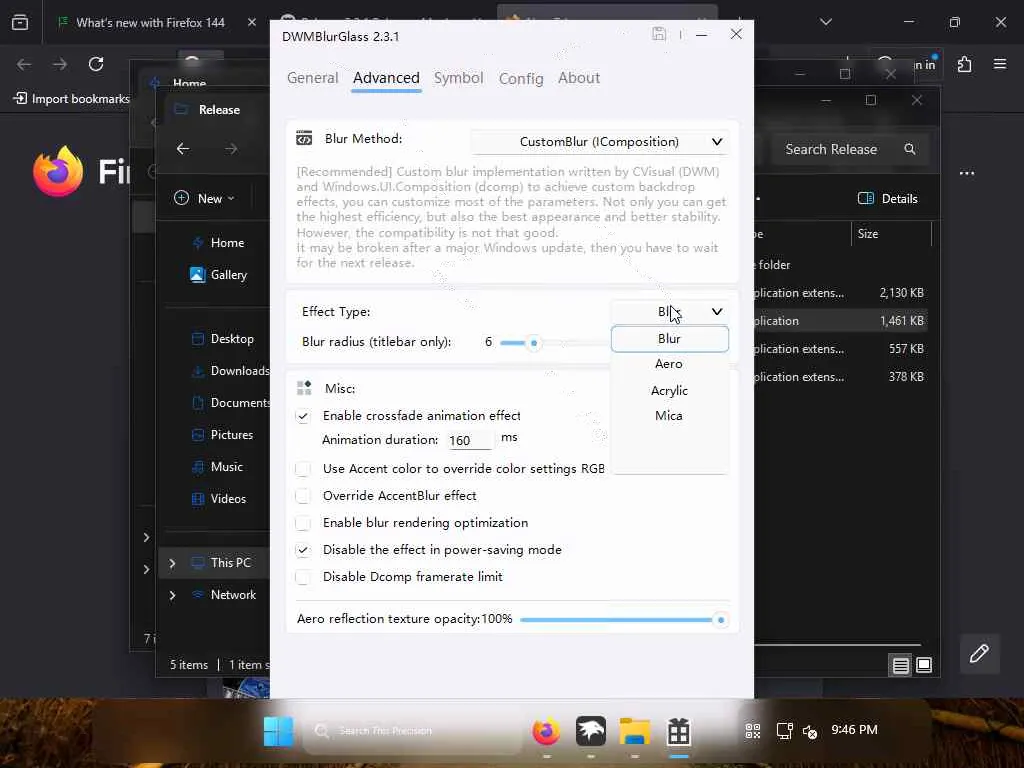This screenshot has height=768, width=1024.
Task: Open File Explorer from the taskbar
Action: [x=635, y=731]
